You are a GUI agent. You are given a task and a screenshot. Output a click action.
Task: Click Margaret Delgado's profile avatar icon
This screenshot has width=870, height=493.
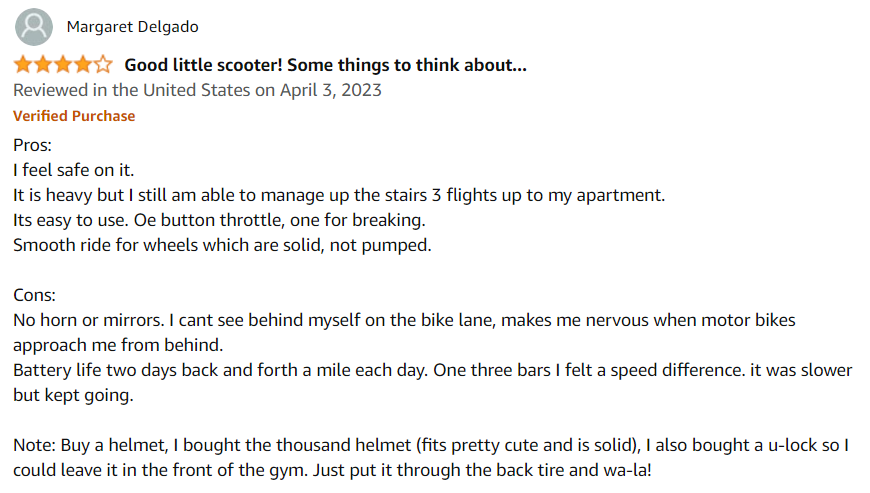click(x=34, y=27)
